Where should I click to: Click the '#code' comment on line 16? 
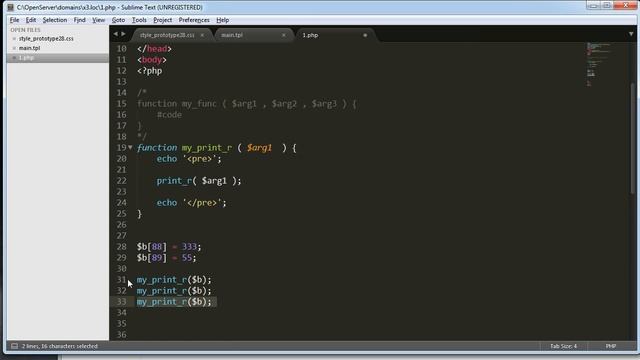pyautogui.click(x=169, y=115)
